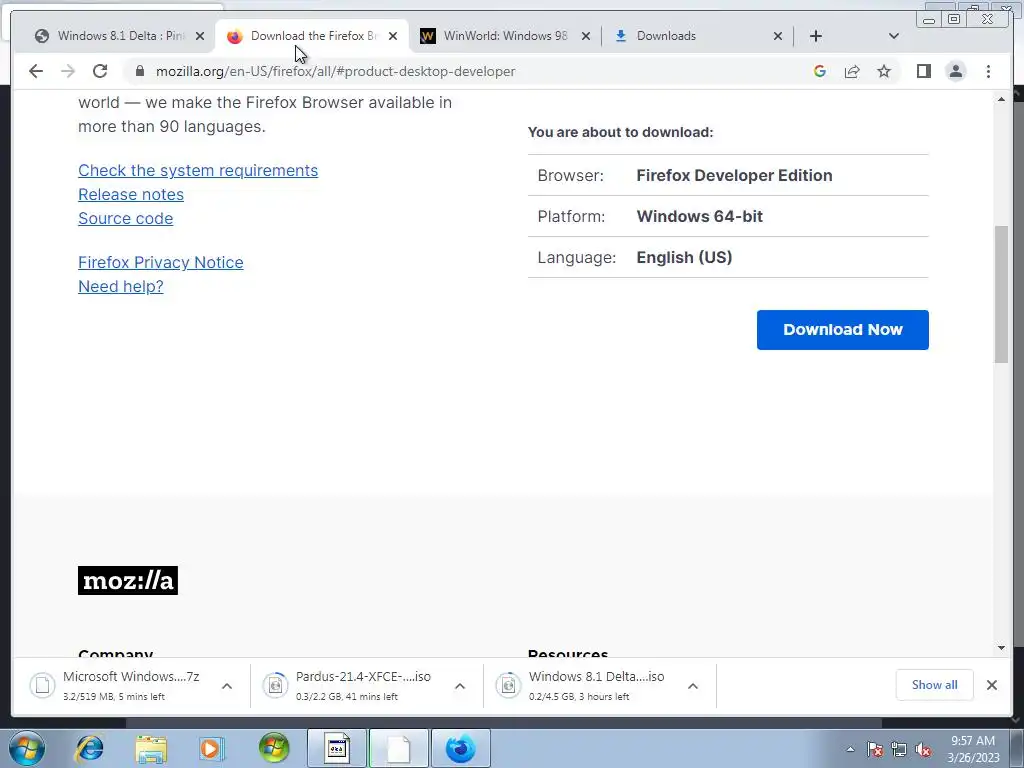The width and height of the screenshot is (1024, 768).
Task: Open the Source code link
Action: (125, 219)
